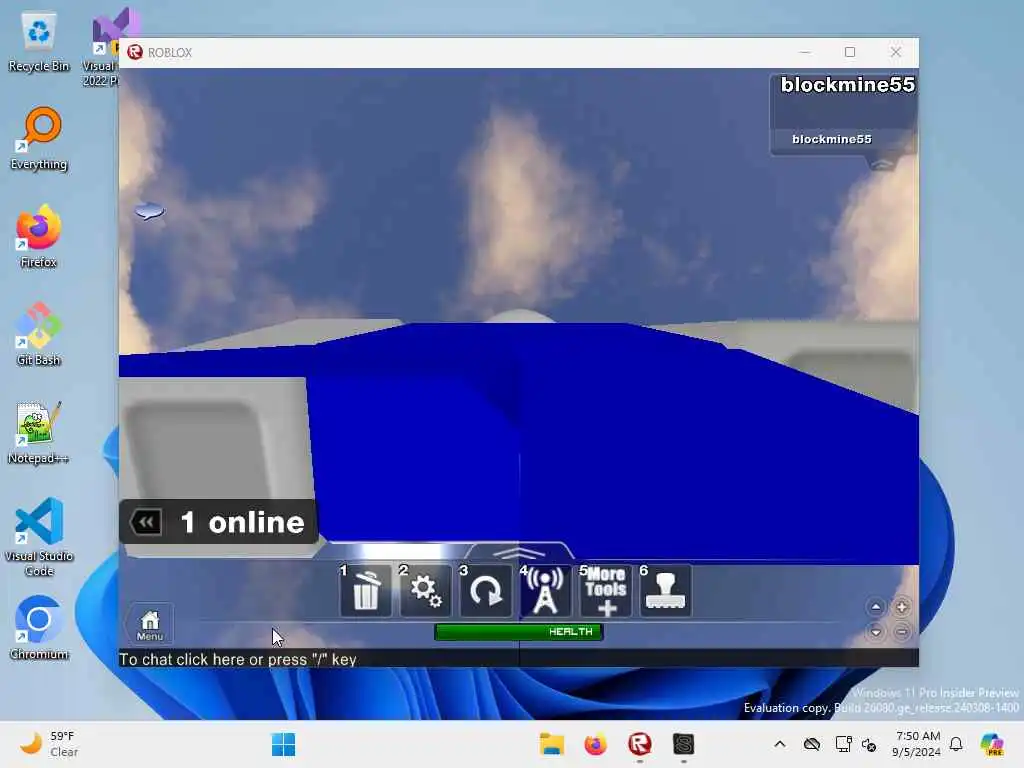This screenshot has height=768, width=1024.
Task: Maximize the ROBLOX window
Action: coord(850,52)
